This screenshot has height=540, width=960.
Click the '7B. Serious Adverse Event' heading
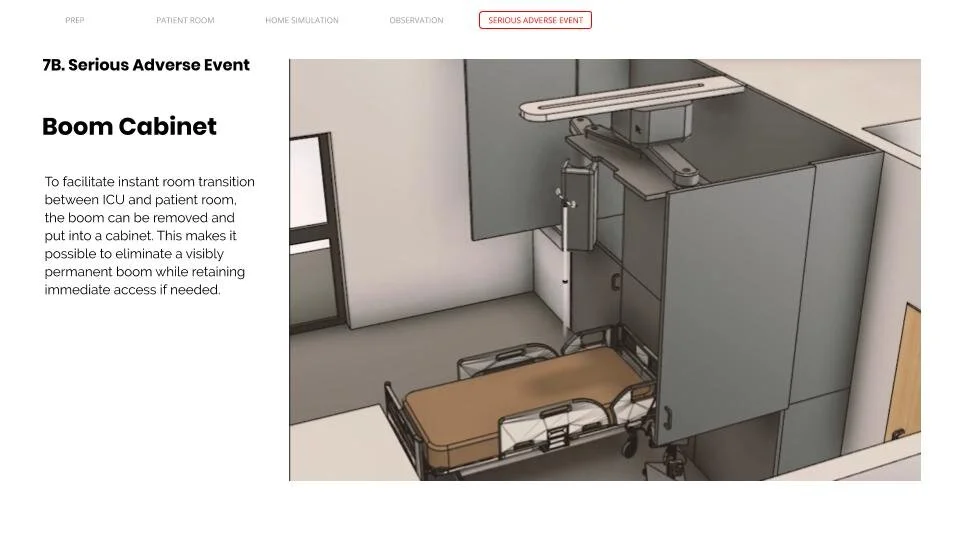(x=146, y=65)
